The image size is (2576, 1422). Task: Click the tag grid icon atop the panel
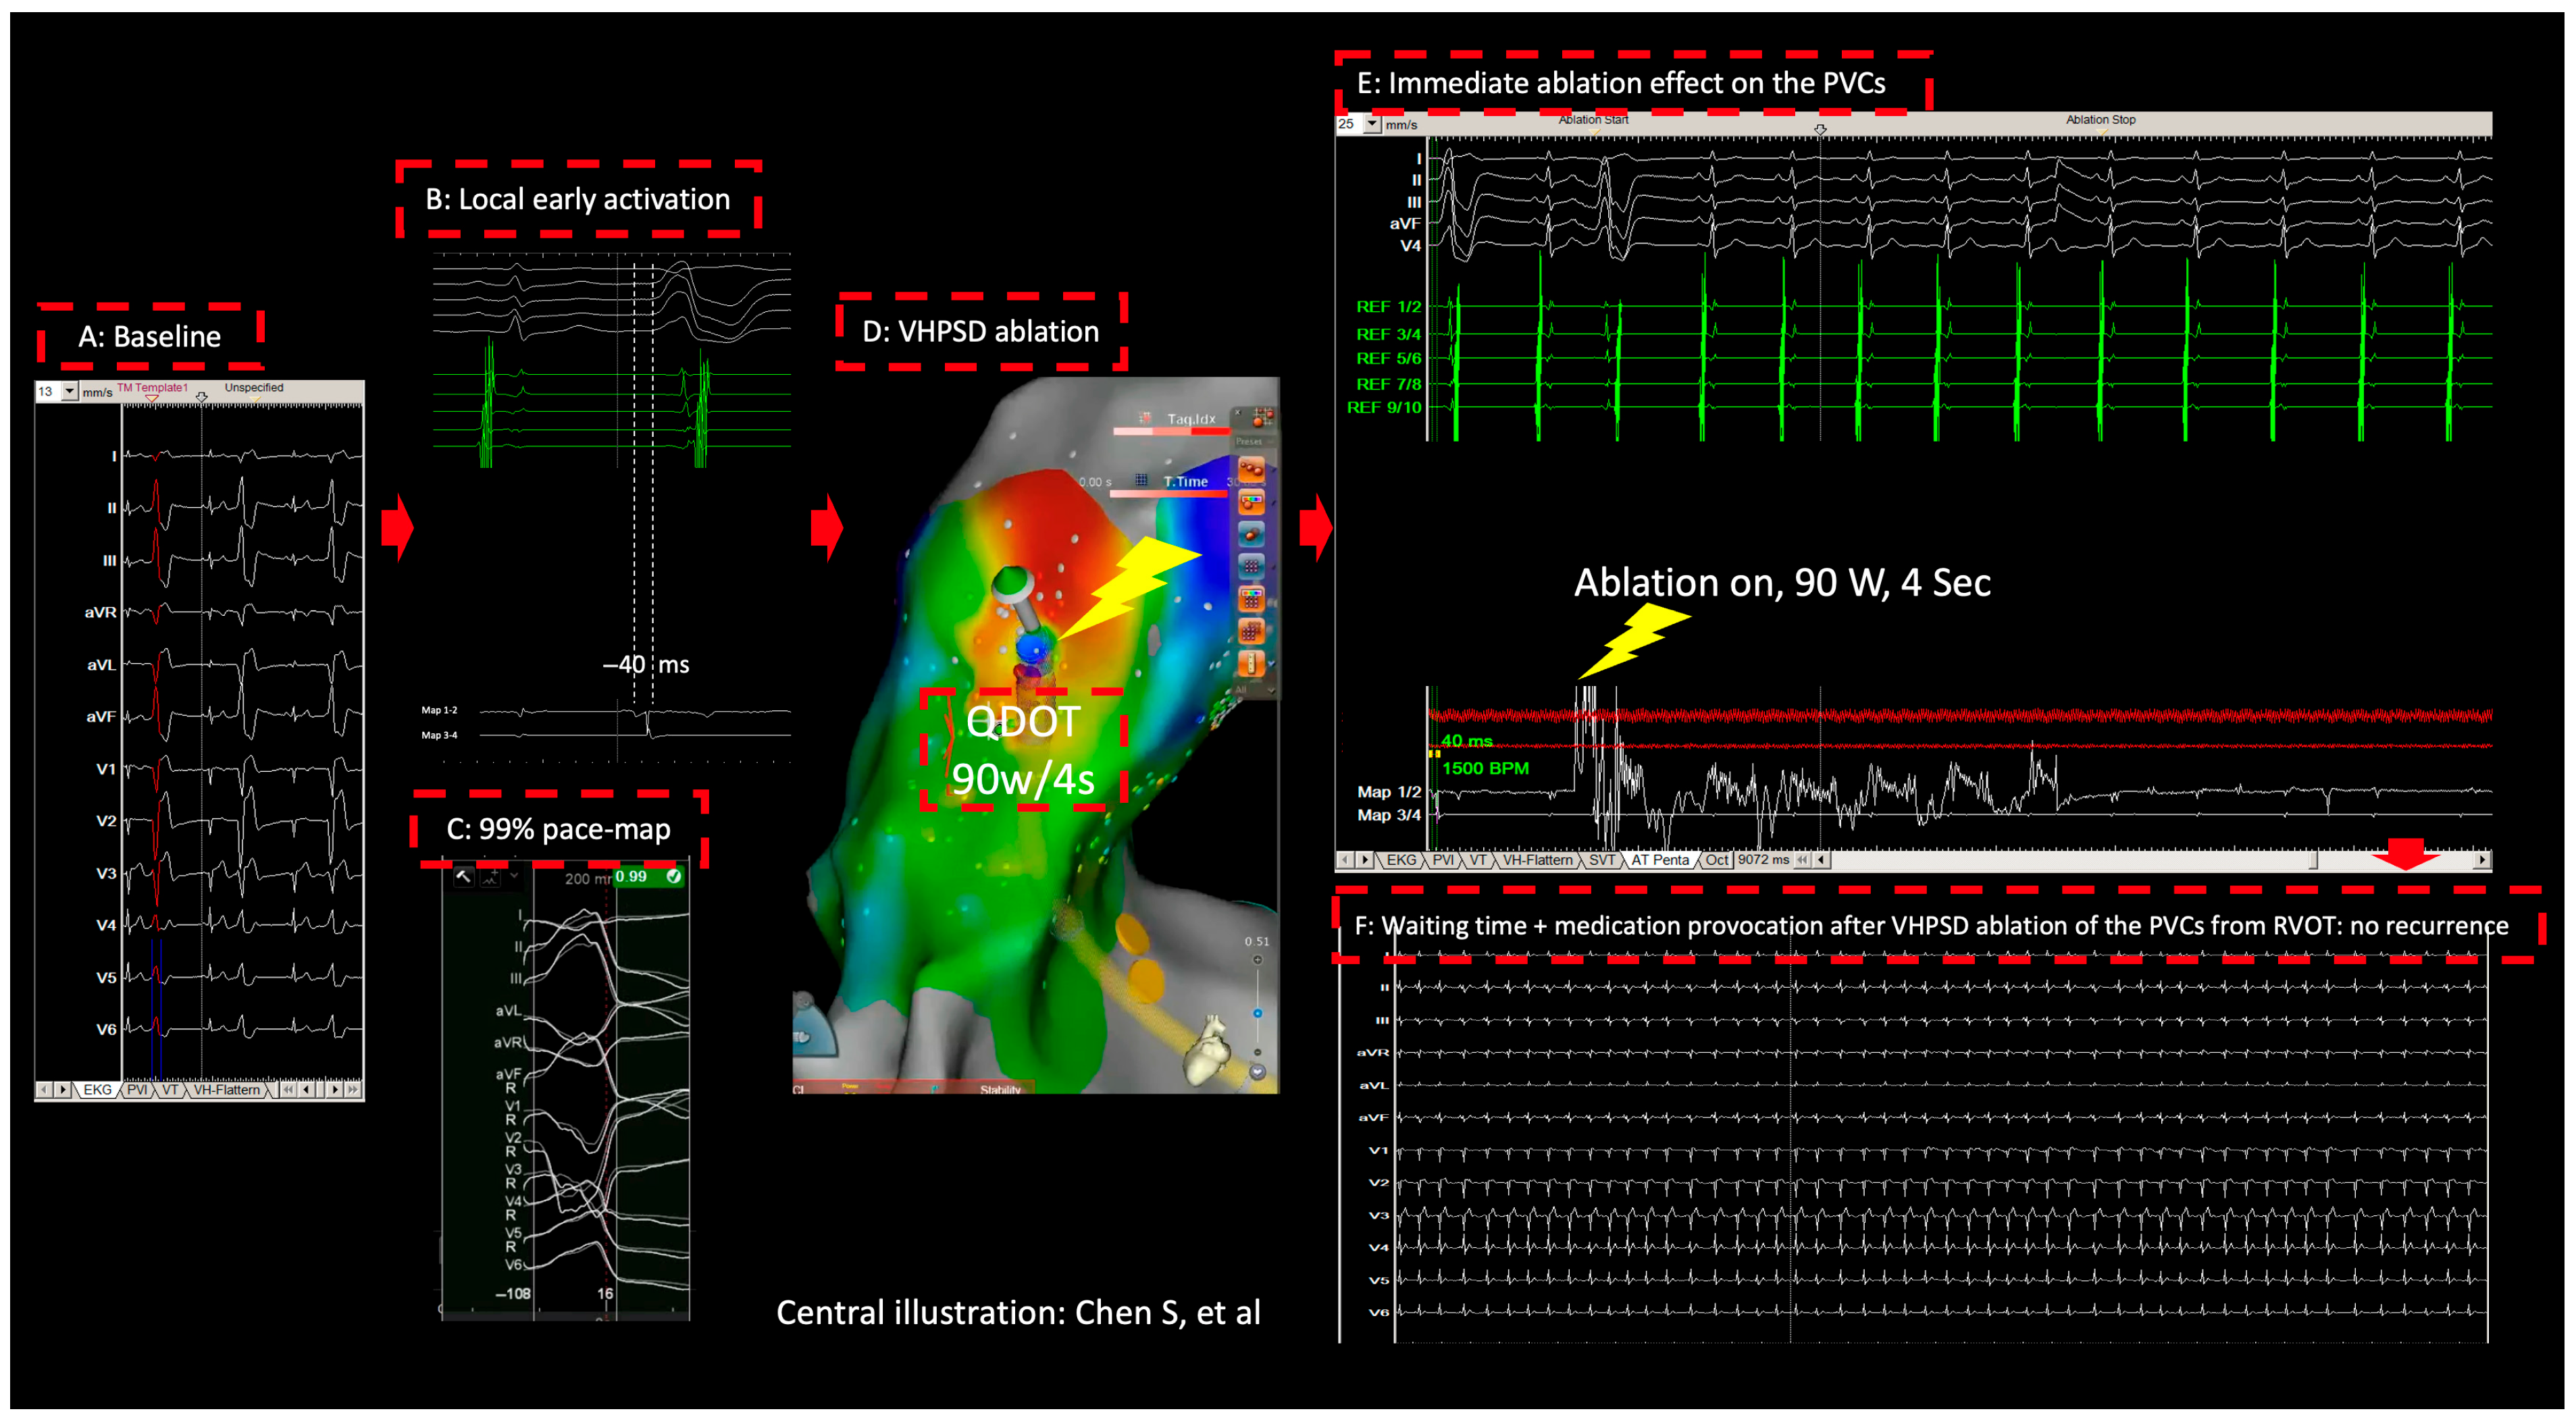coord(1263,417)
